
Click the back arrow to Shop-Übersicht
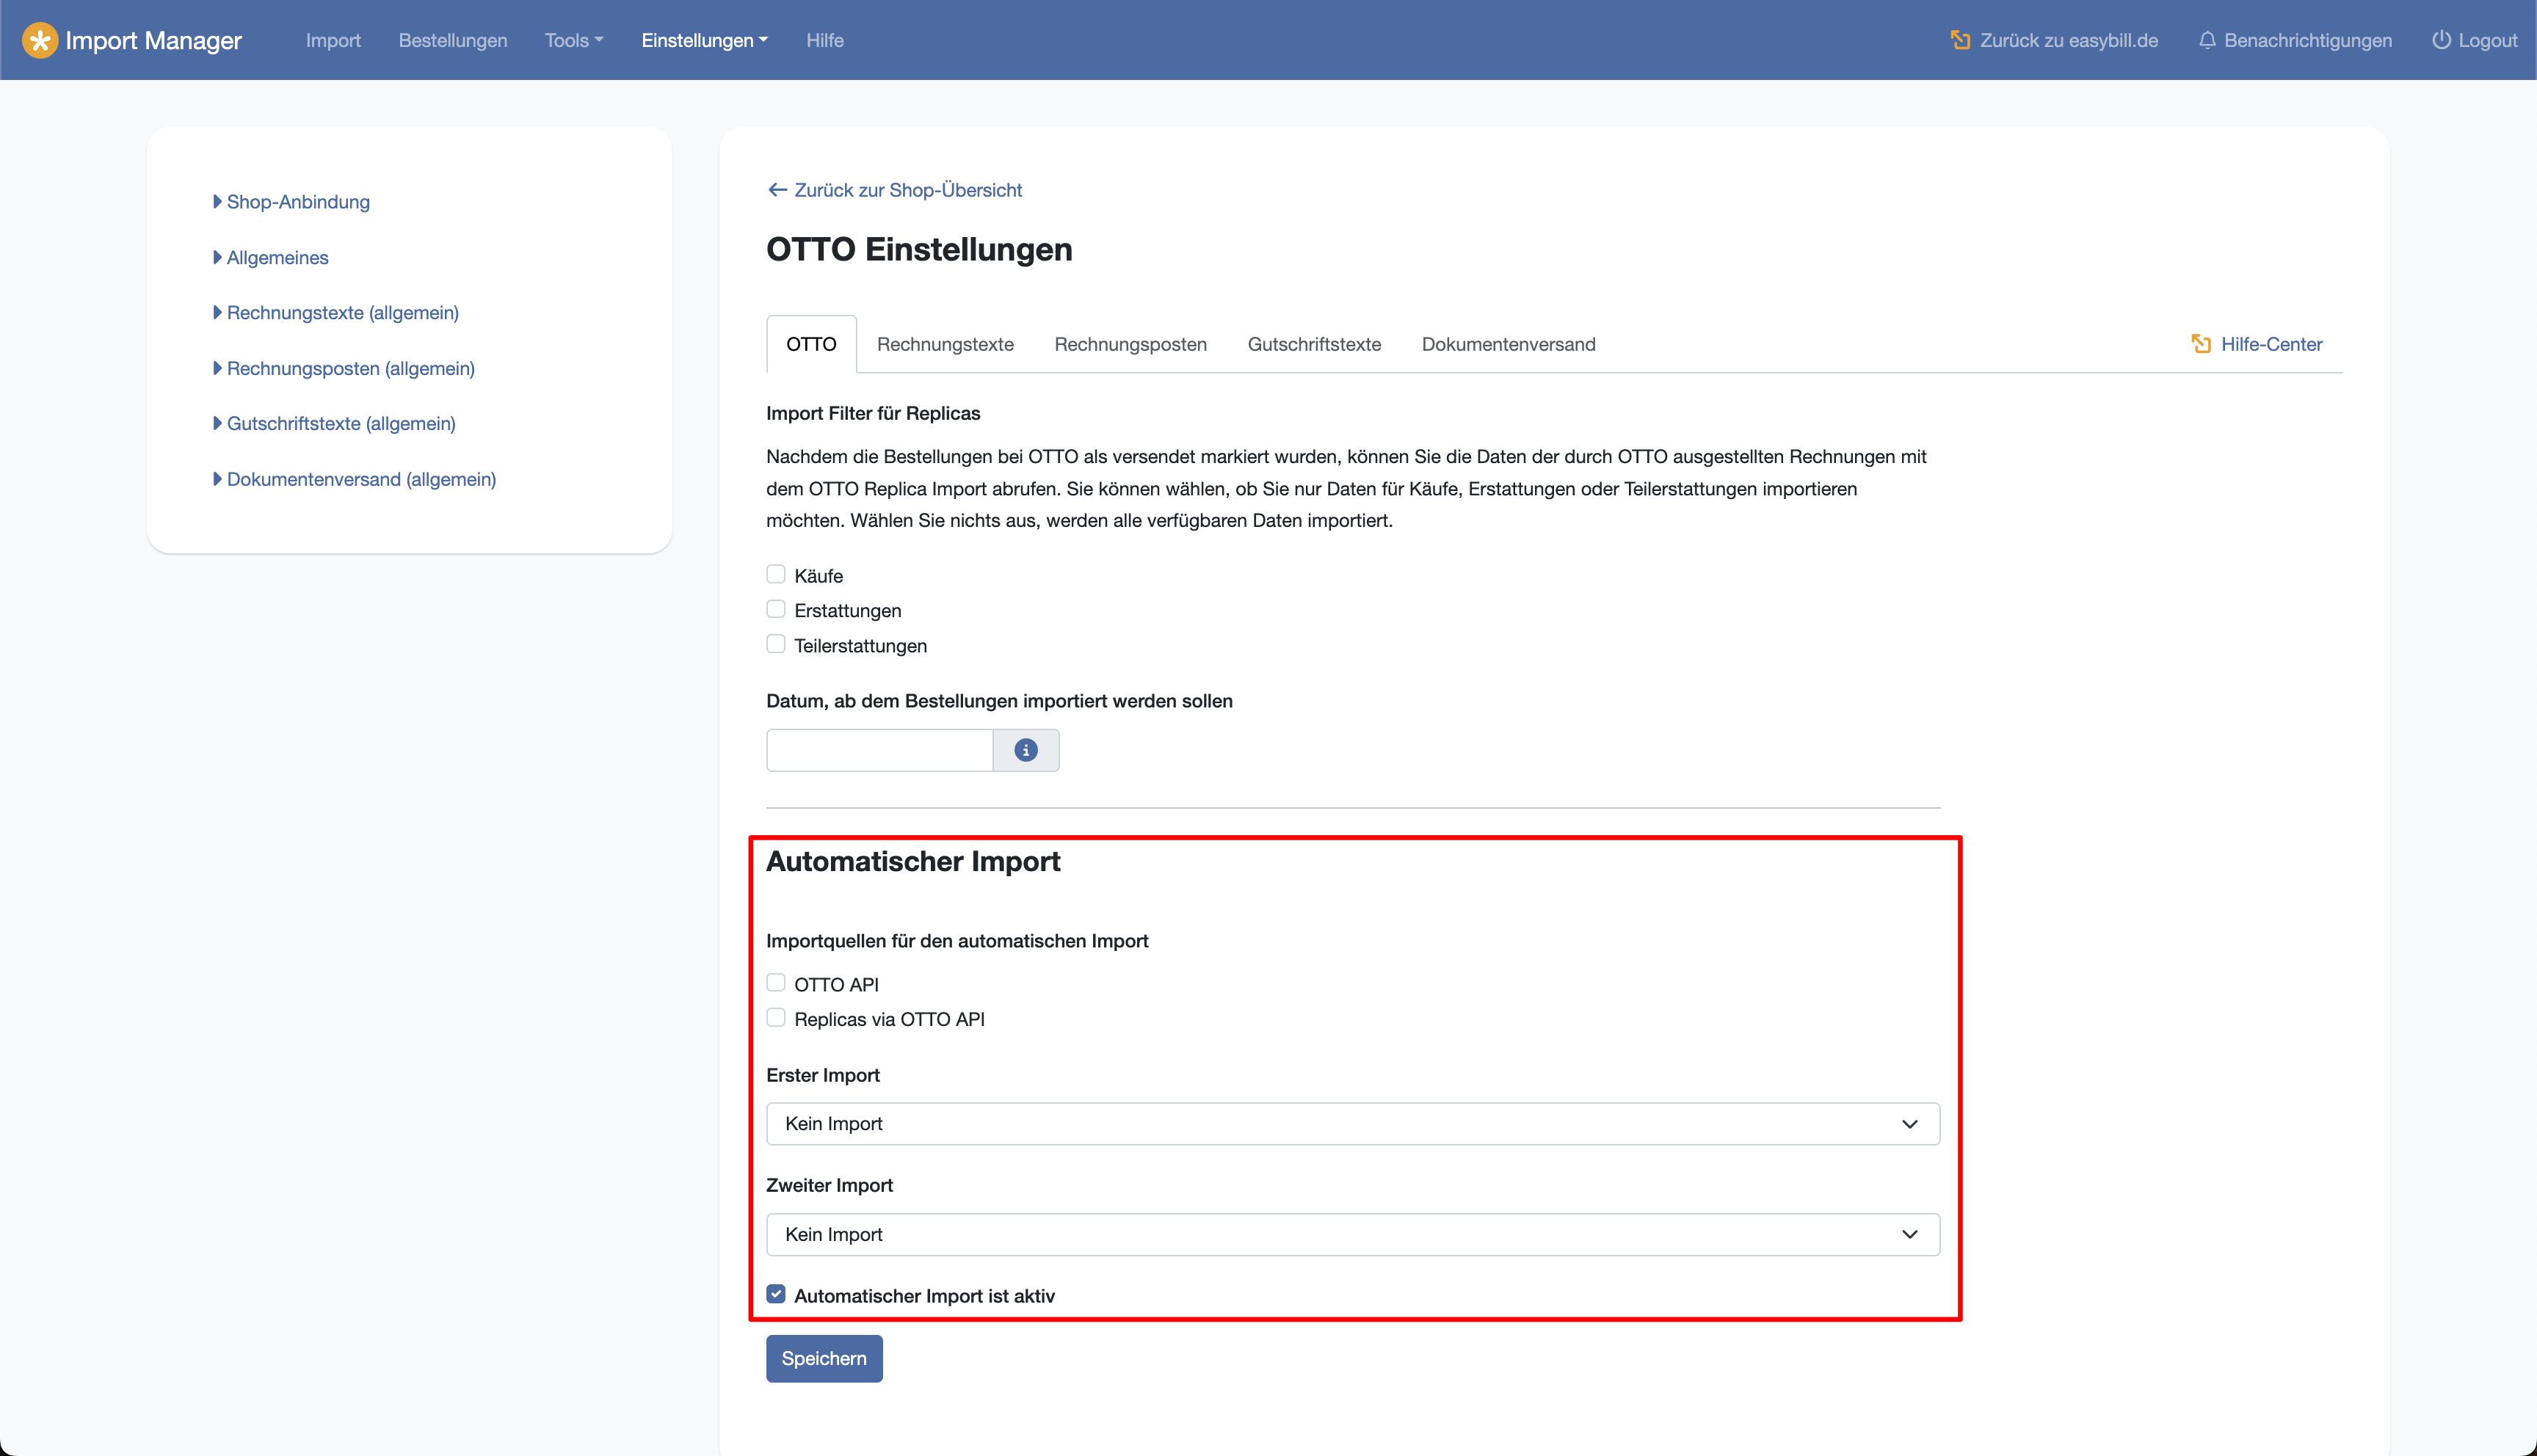point(777,190)
